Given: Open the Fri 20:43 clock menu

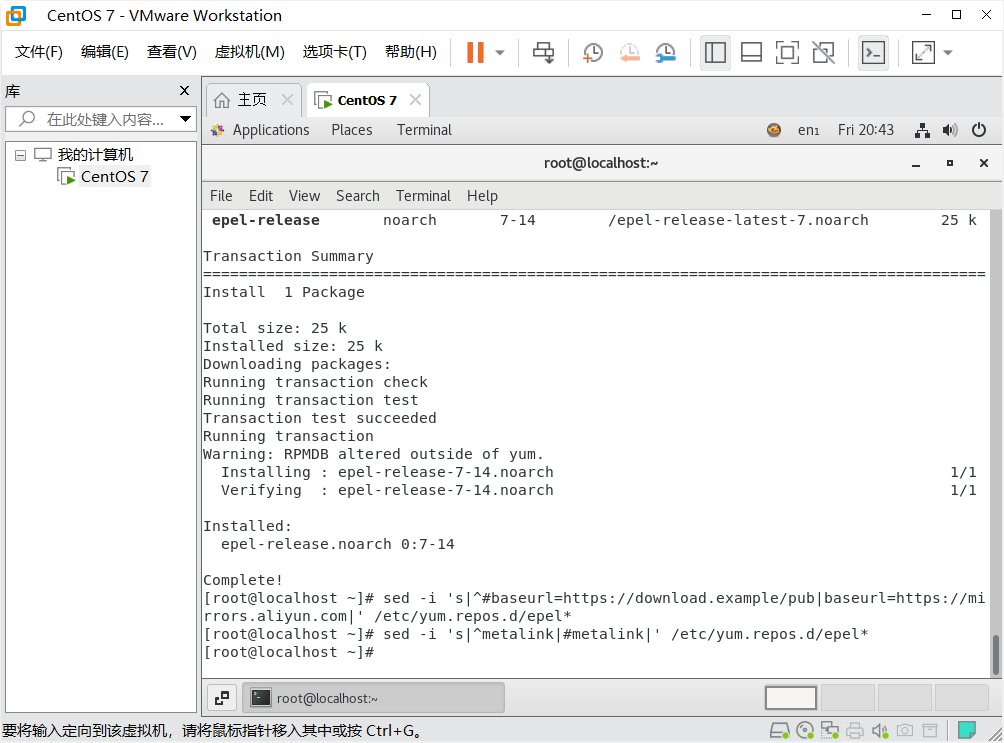Looking at the screenshot, I should coord(866,130).
